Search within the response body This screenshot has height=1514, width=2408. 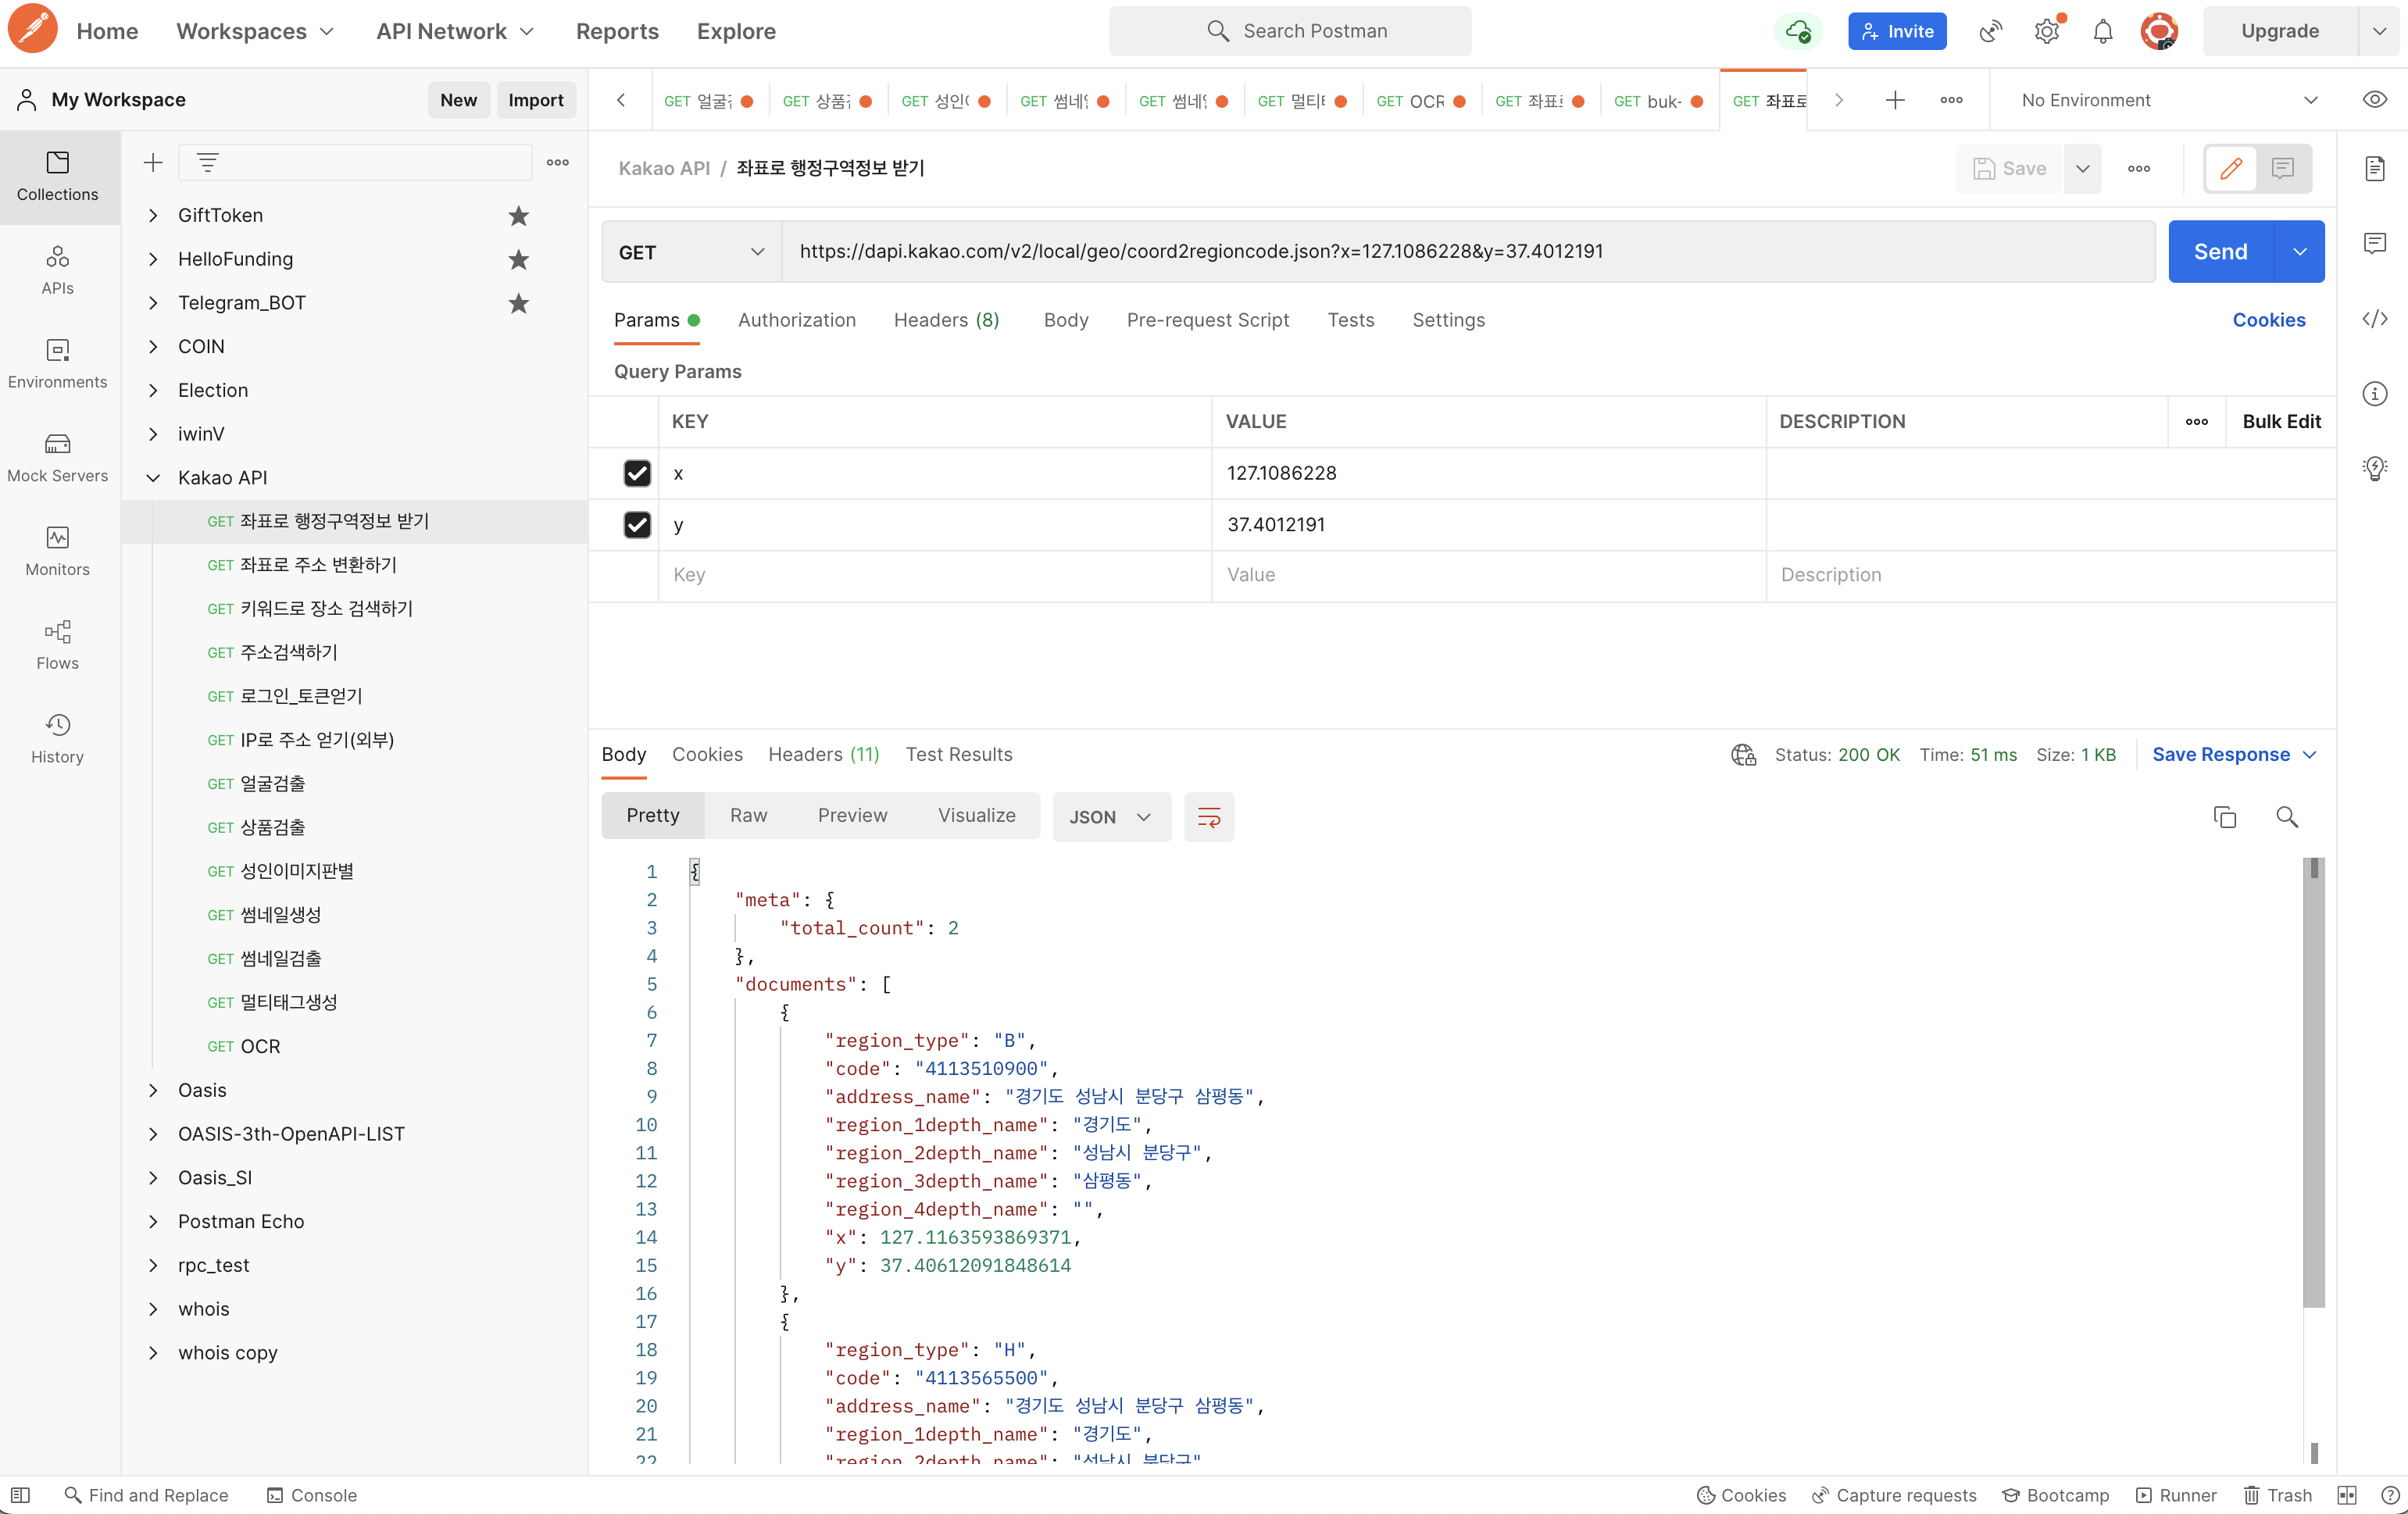coord(2286,817)
